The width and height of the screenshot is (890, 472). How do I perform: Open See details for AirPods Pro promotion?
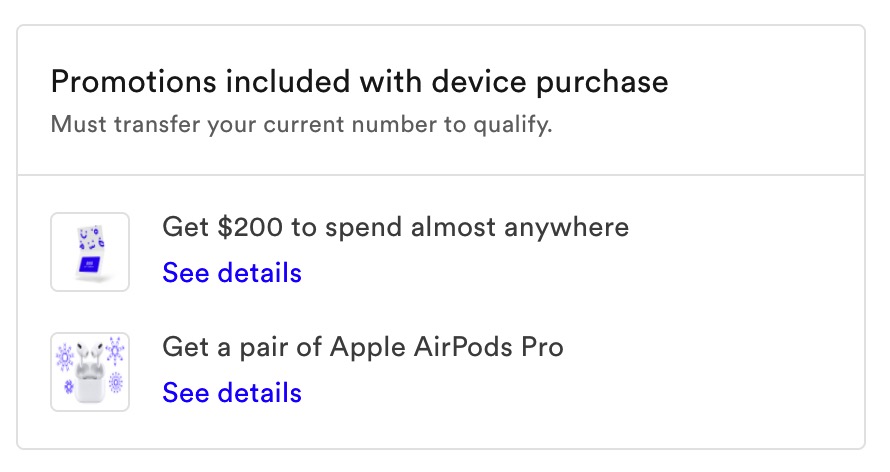click(232, 393)
